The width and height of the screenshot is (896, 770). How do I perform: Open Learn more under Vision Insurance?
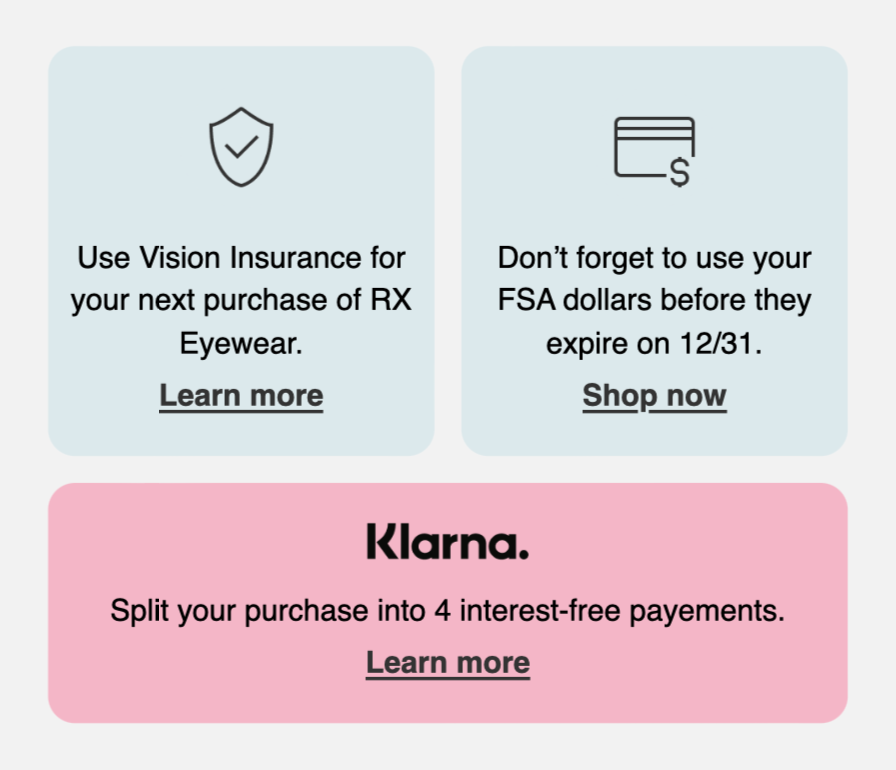[241, 396]
